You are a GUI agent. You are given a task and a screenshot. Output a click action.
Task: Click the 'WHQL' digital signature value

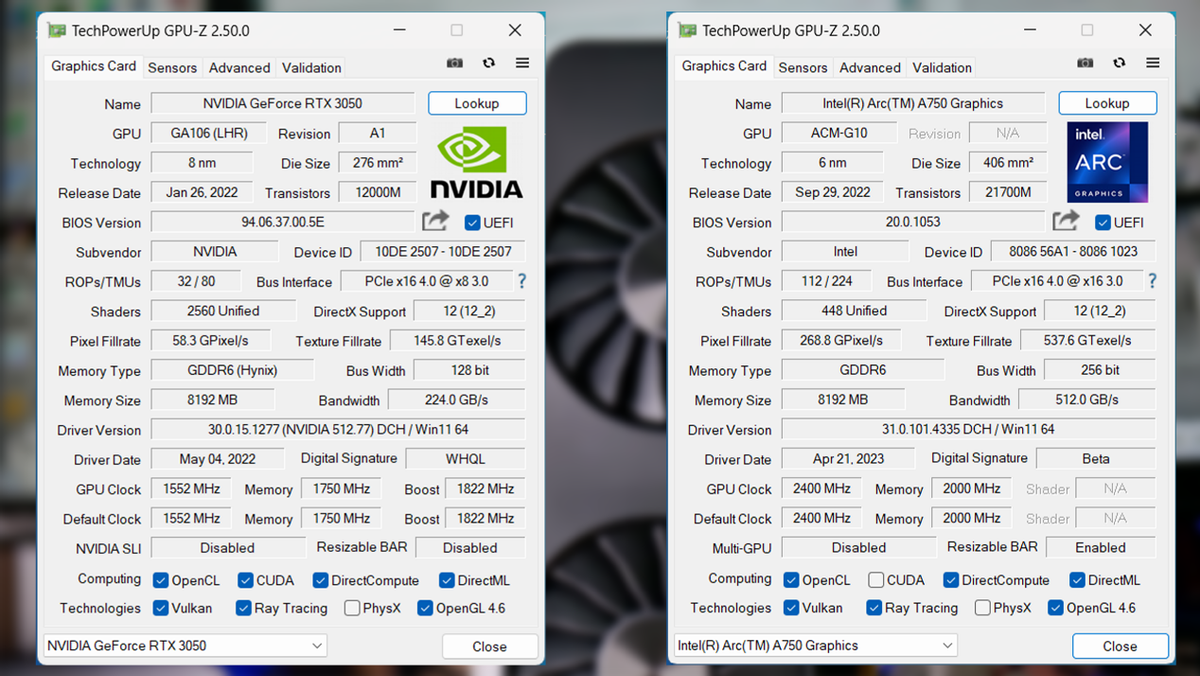(466, 459)
